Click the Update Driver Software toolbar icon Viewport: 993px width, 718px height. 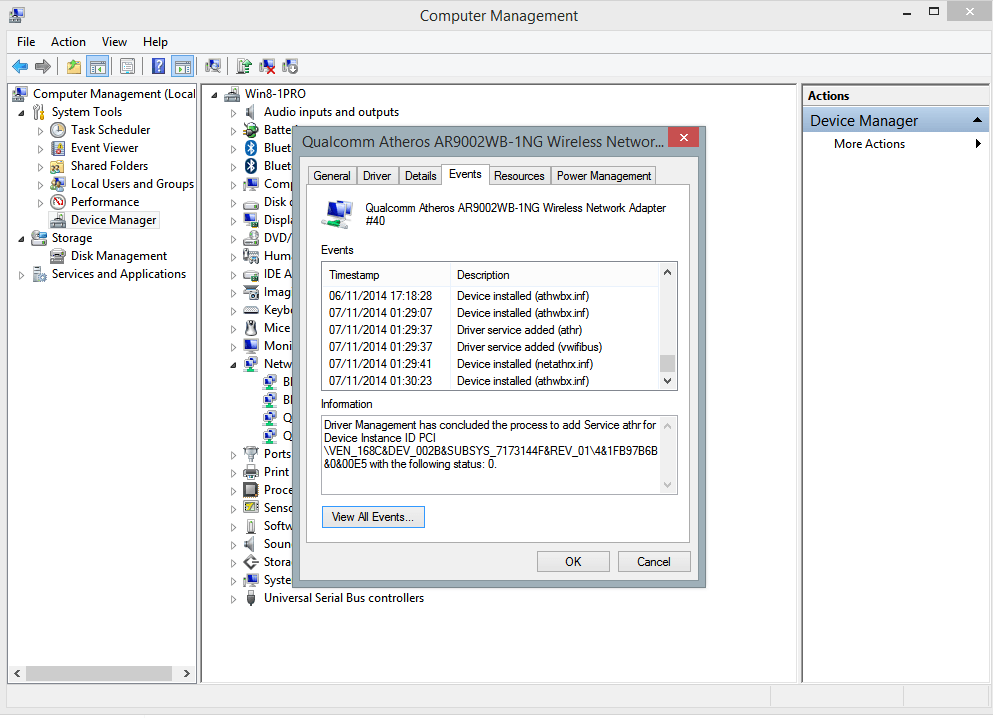(243, 66)
